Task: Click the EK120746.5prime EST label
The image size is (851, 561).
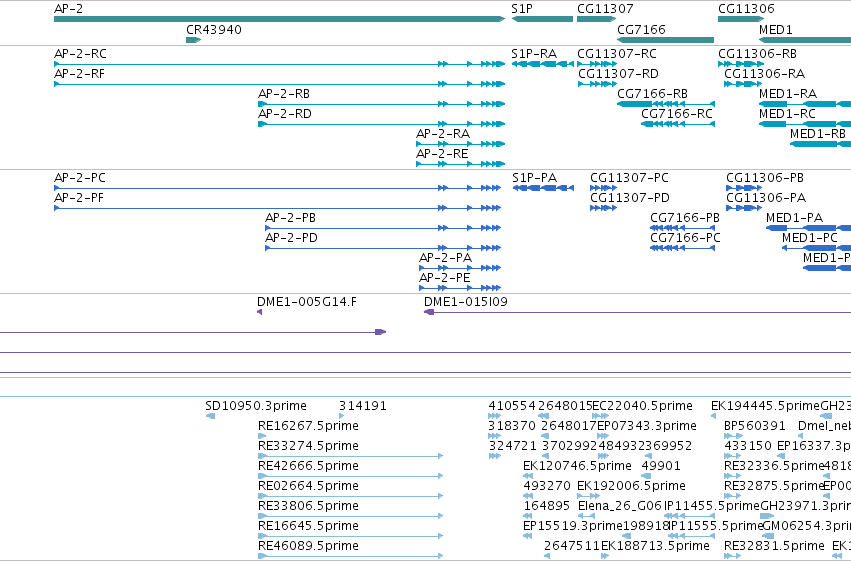Action: tap(577, 466)
